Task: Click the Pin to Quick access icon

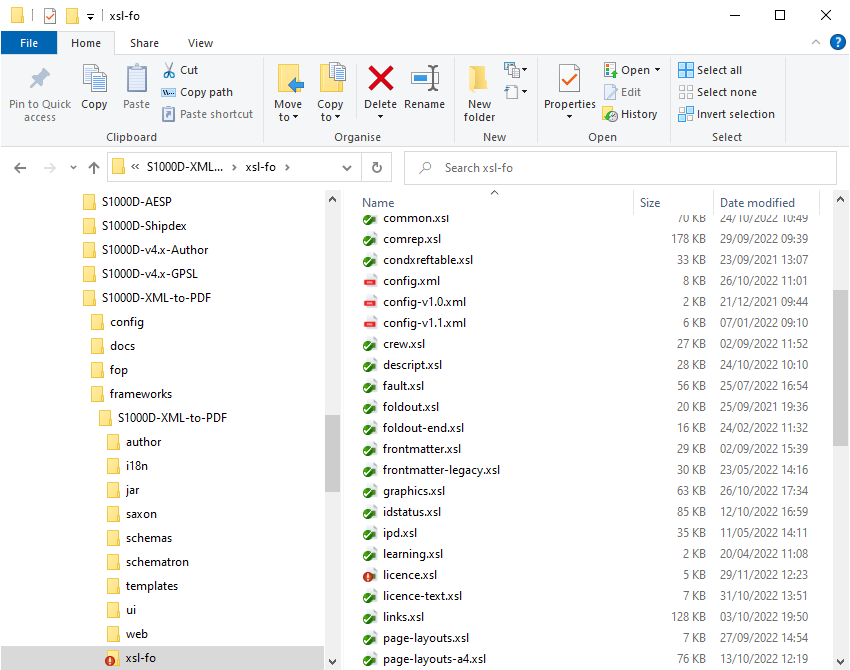Action: tap(40, 79)
